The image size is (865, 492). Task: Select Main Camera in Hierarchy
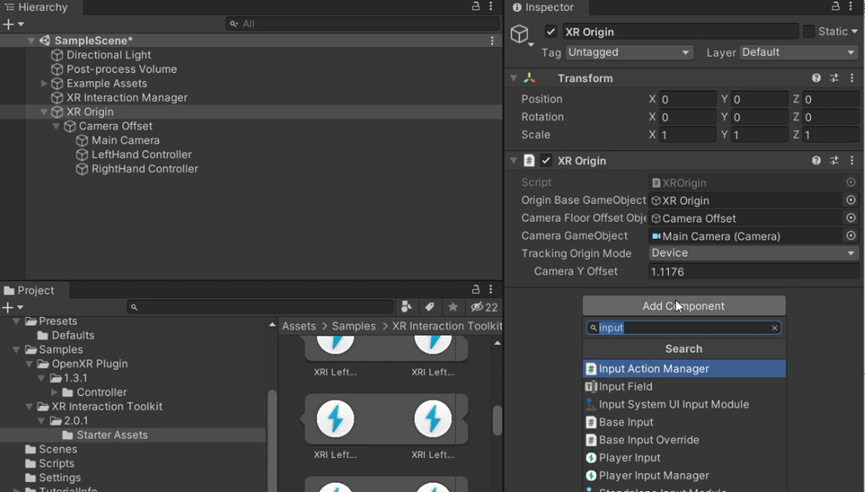pyautogui.click(x=125, y=140)
